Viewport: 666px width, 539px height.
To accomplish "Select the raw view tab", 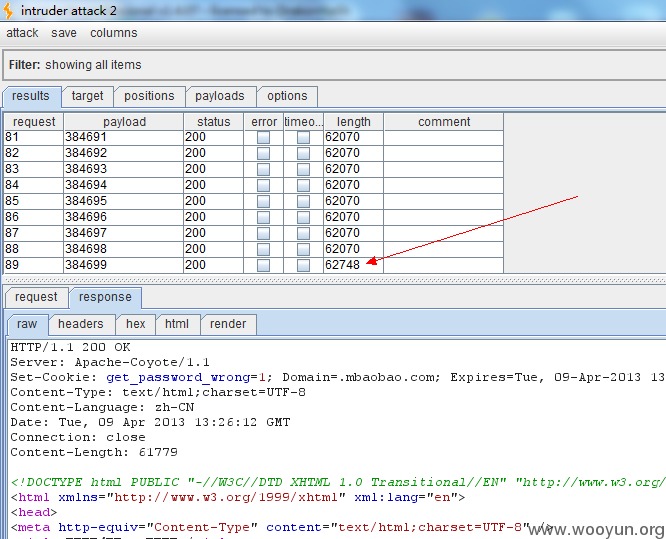I will click(27, 324).
